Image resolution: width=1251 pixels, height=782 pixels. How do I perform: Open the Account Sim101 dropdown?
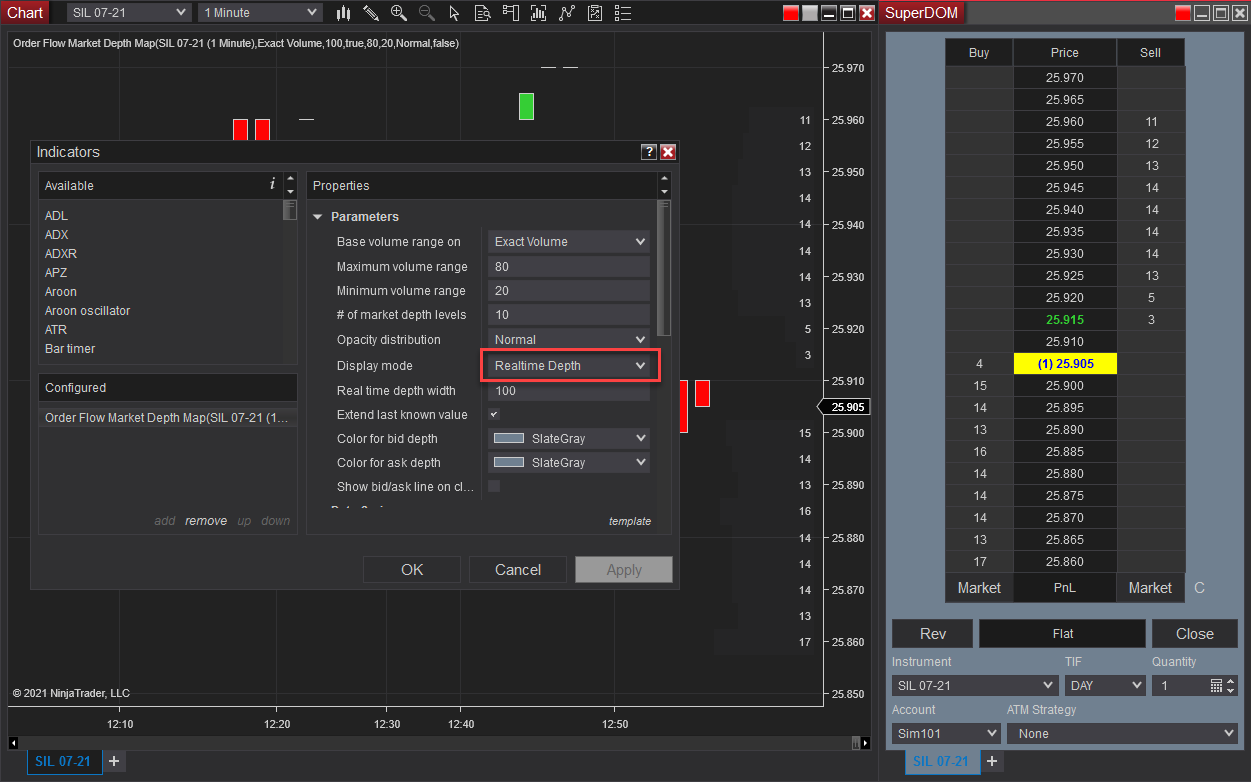946,733
